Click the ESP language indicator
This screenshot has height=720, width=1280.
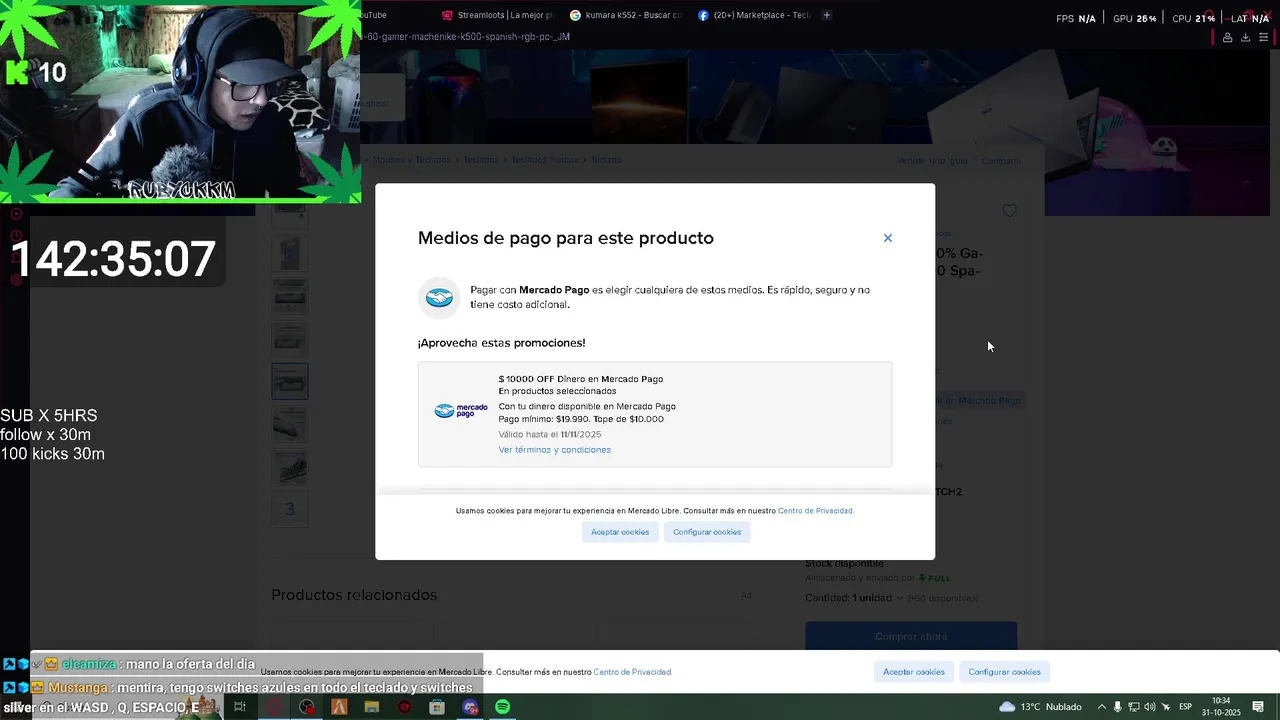click(1185, 707)
